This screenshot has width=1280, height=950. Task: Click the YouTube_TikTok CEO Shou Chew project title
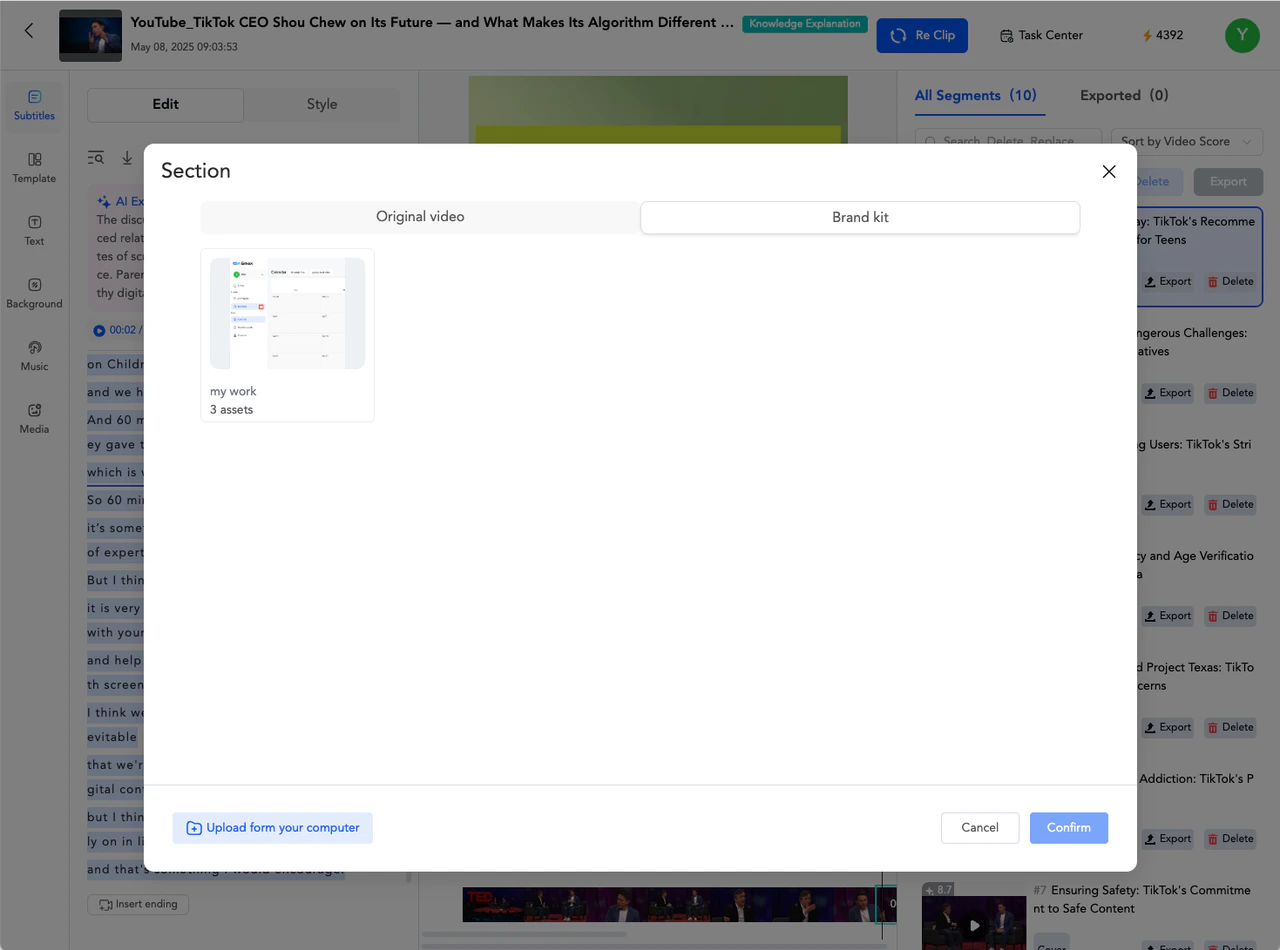point(432,22)
